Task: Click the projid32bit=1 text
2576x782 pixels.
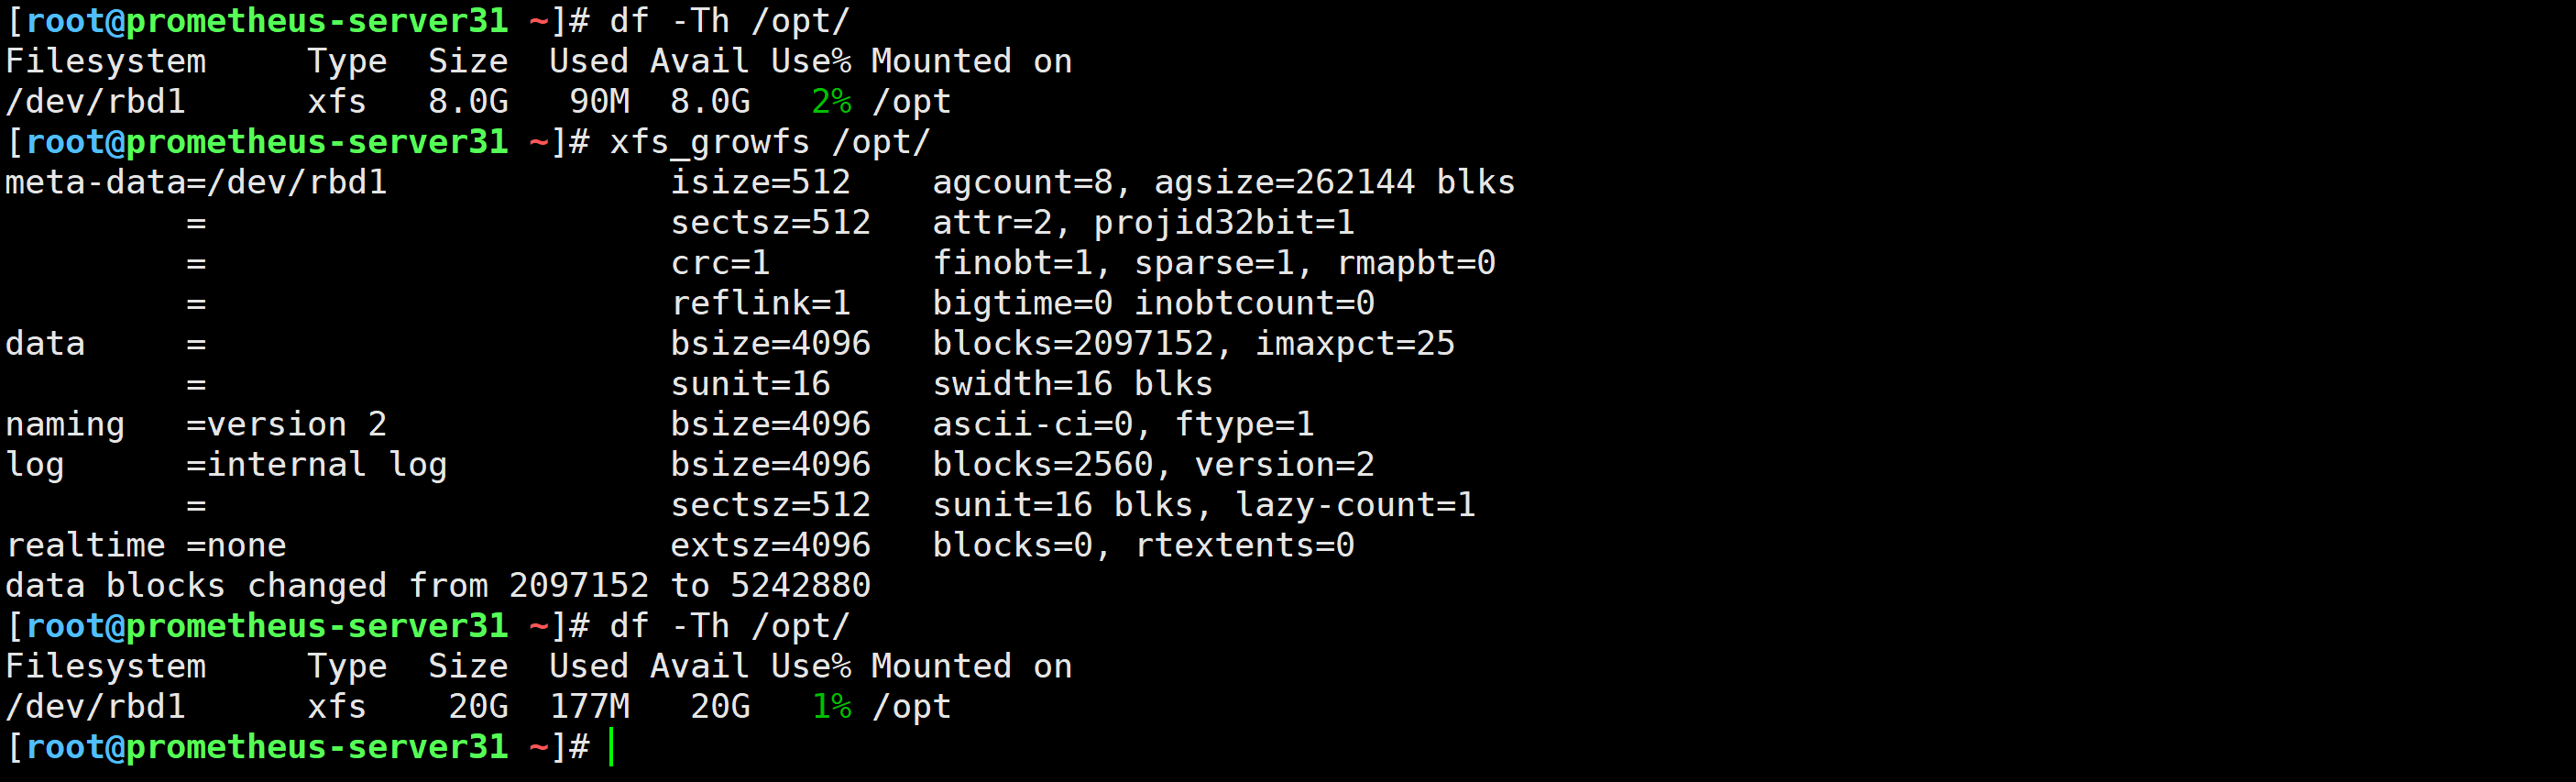Action: click(1223, 223)
